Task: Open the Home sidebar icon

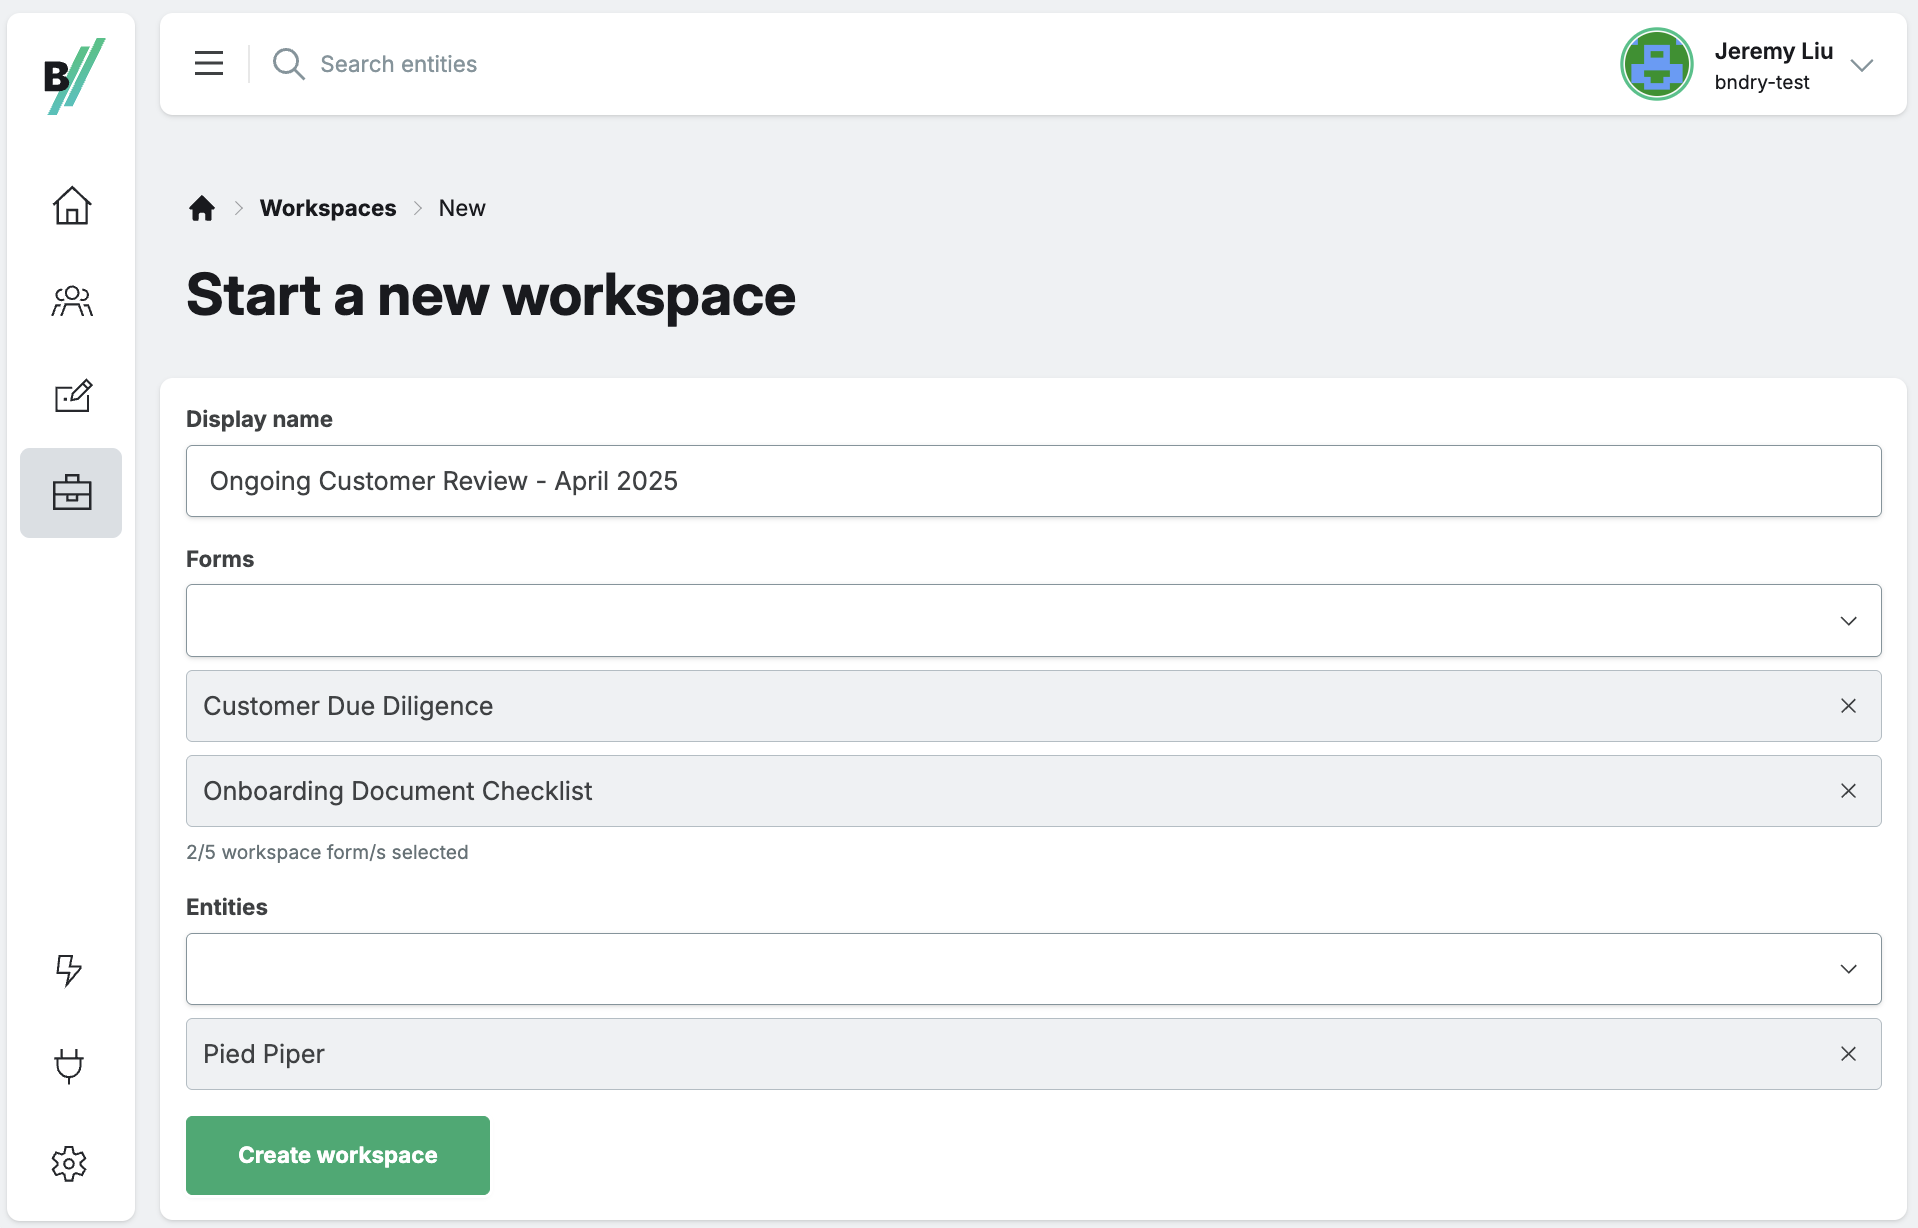Action: click(72, 206)
